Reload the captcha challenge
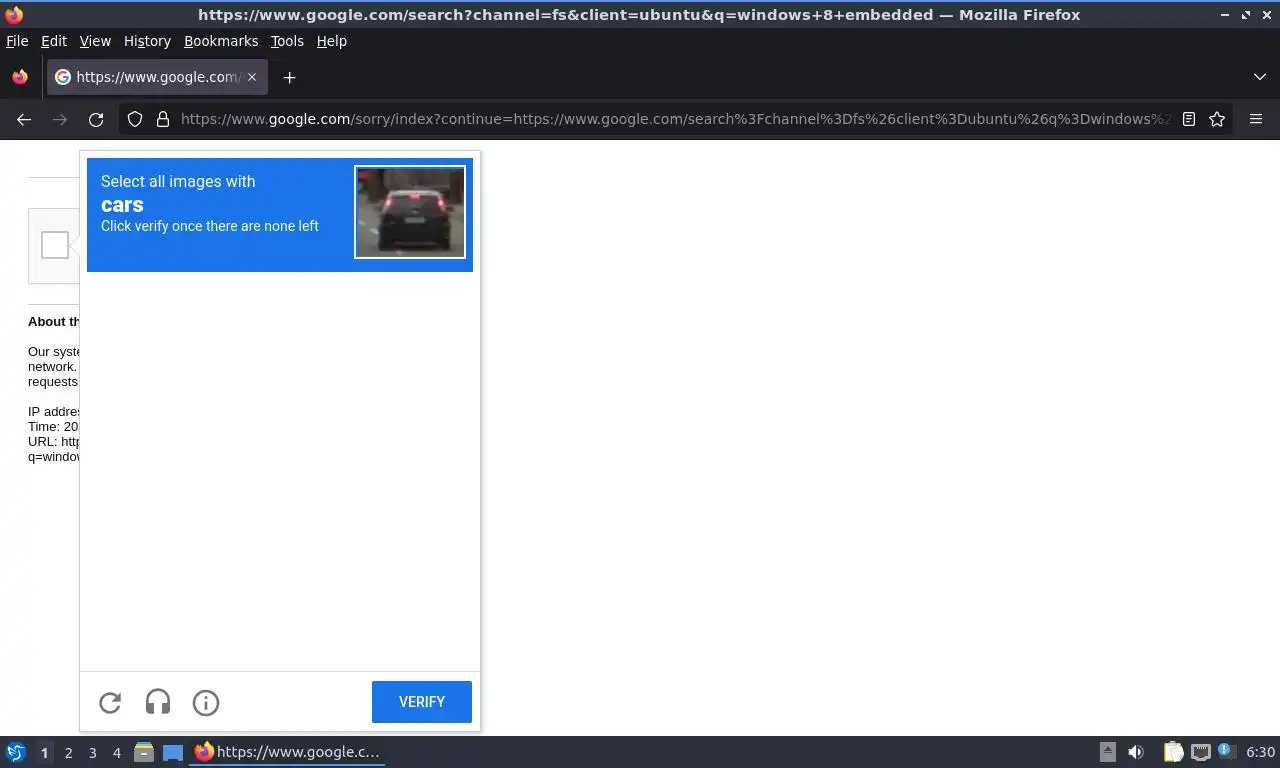Viewport: 1280px width, 768px height. point(110,703)
